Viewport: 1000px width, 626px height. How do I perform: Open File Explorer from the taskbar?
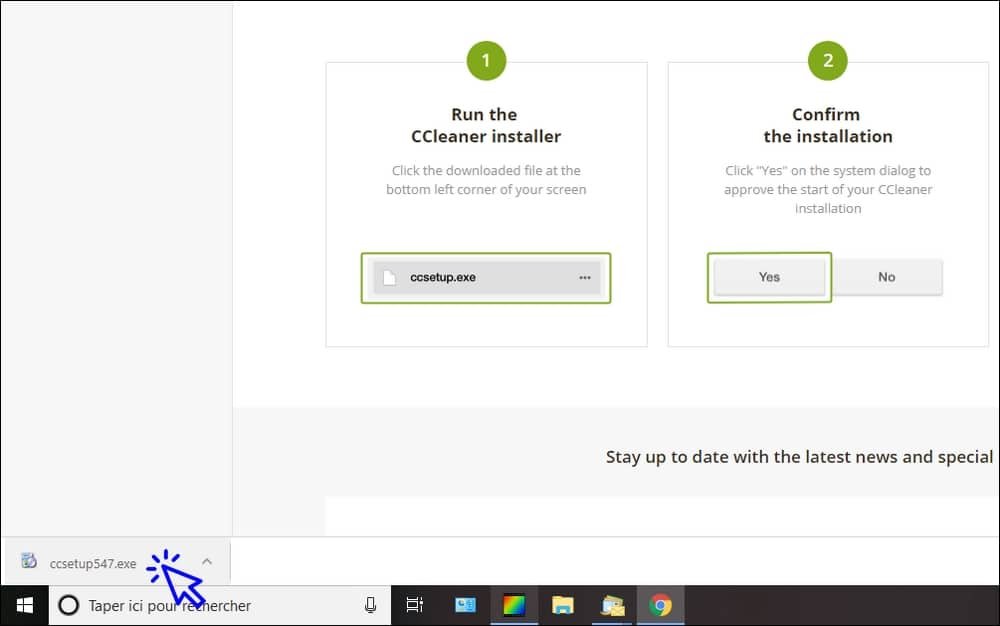[x=562, y=605]
